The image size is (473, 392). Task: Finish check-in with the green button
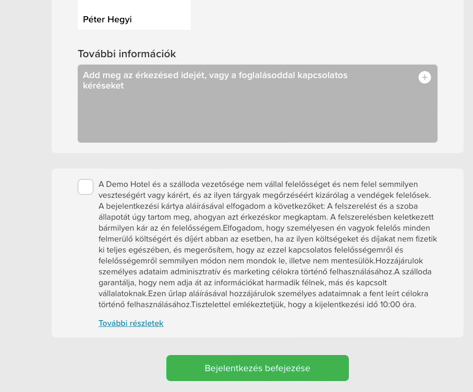point(257,368)
